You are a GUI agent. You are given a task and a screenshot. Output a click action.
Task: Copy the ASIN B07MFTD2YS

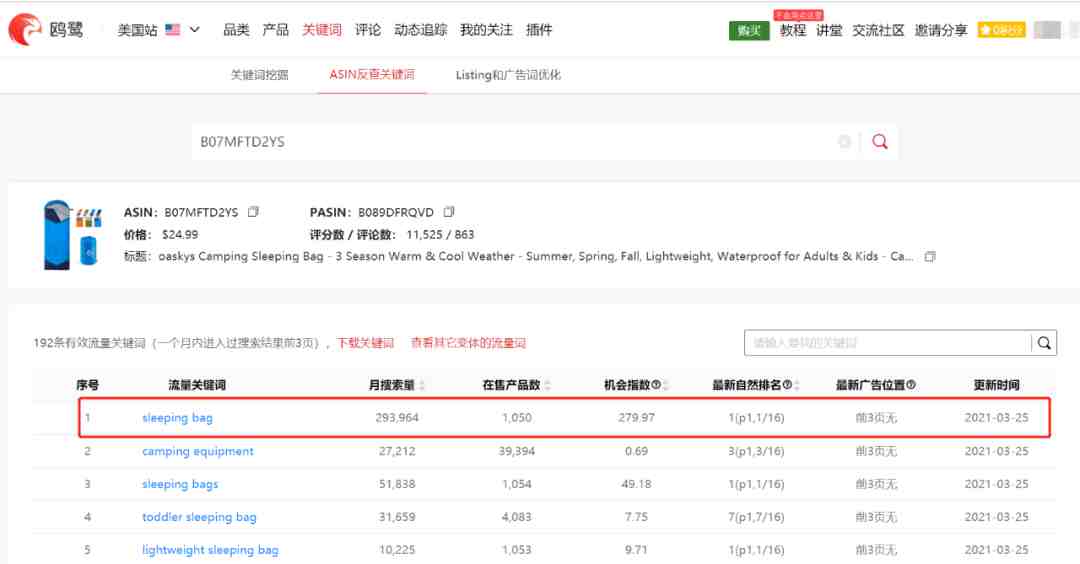click(253, 212)
